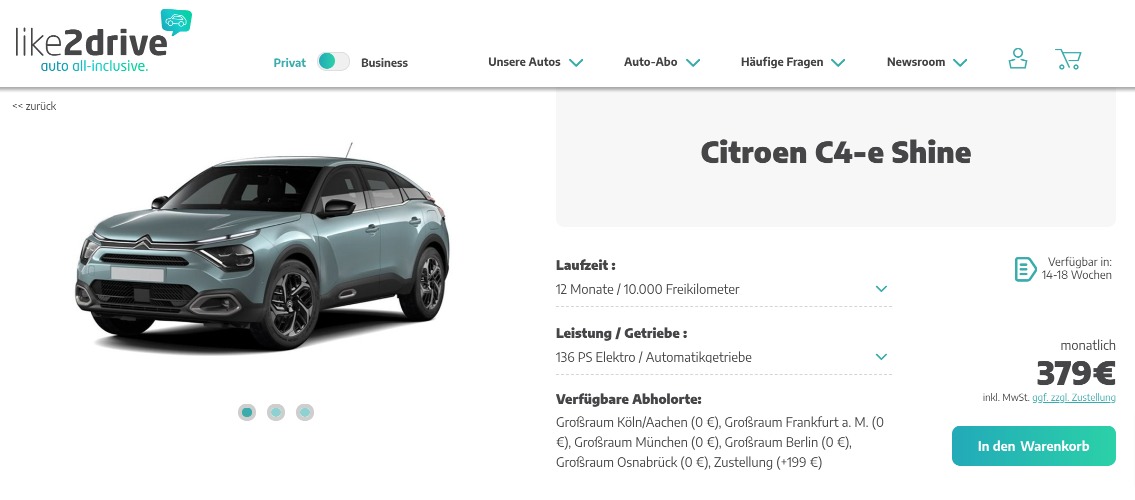The height and width of the screenshot is (500, 1135).
Task: Select the second image carousel dot
Action: tap(276, 412)
